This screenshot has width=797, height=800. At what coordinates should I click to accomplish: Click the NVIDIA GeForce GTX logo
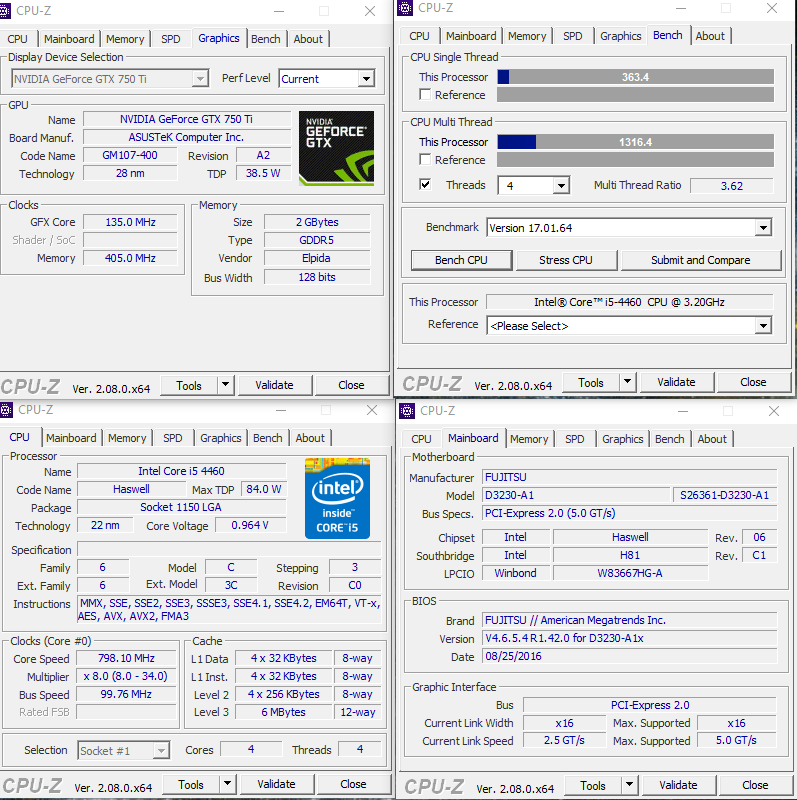[336, 148]
